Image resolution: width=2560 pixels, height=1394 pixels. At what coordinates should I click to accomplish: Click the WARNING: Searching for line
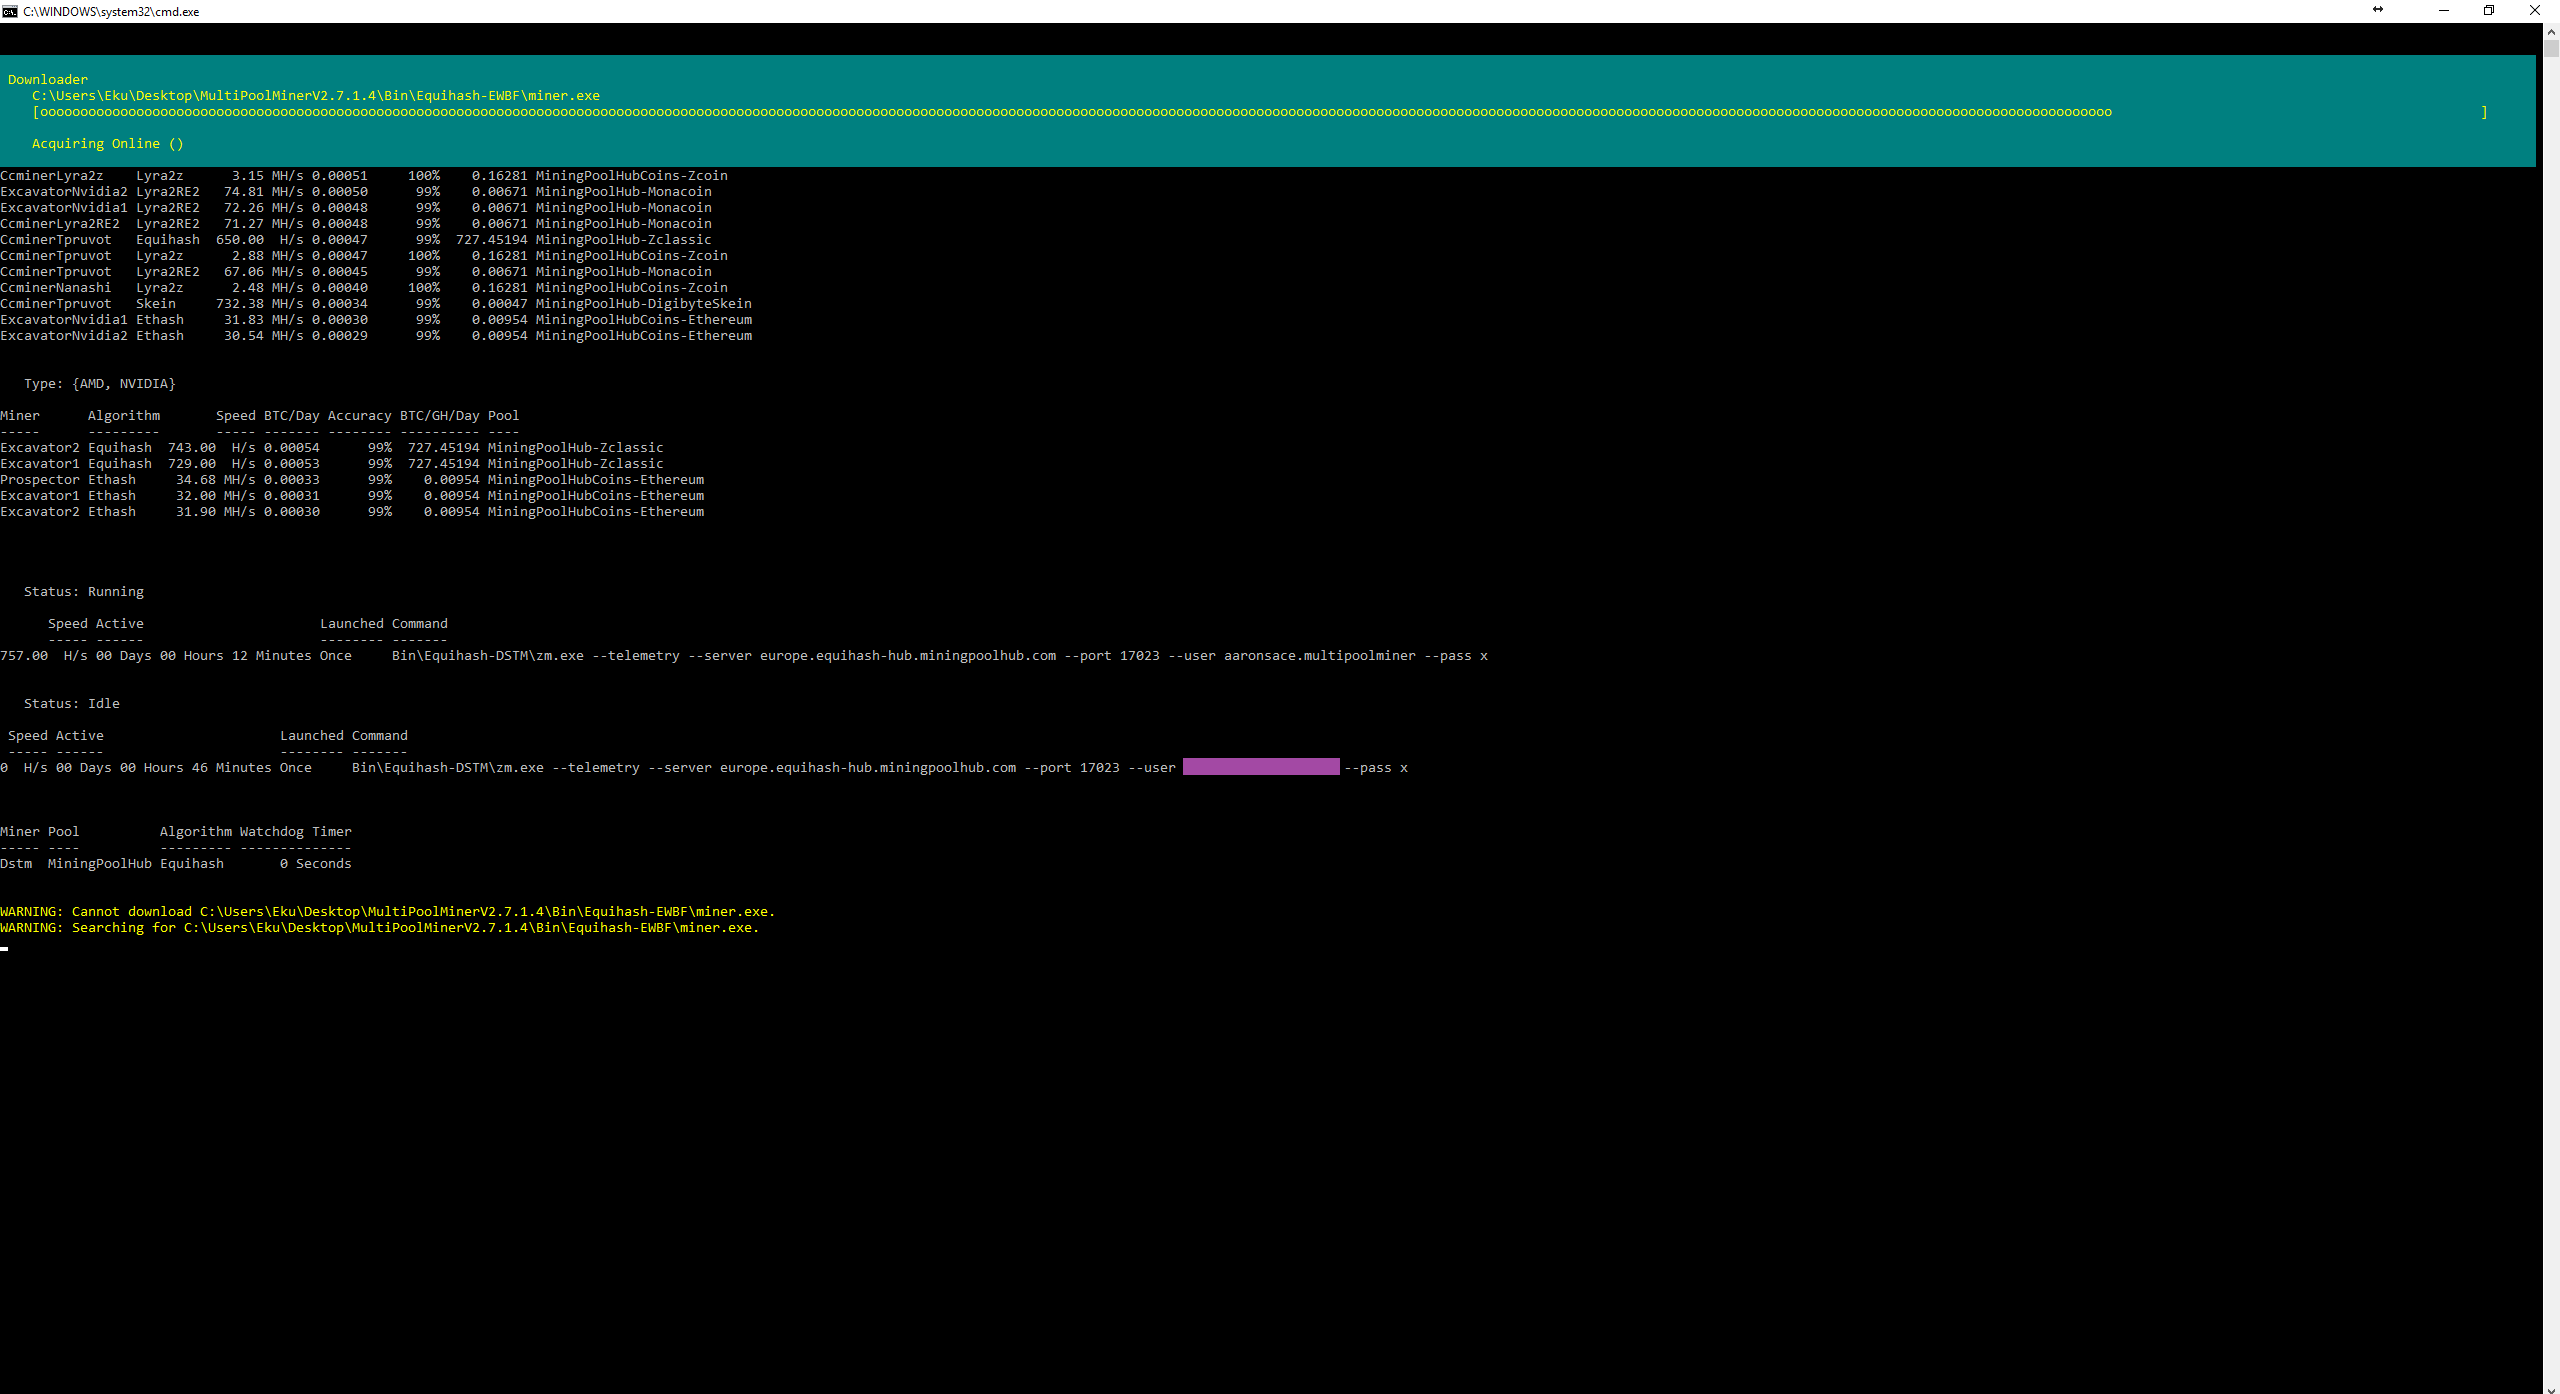379,928
